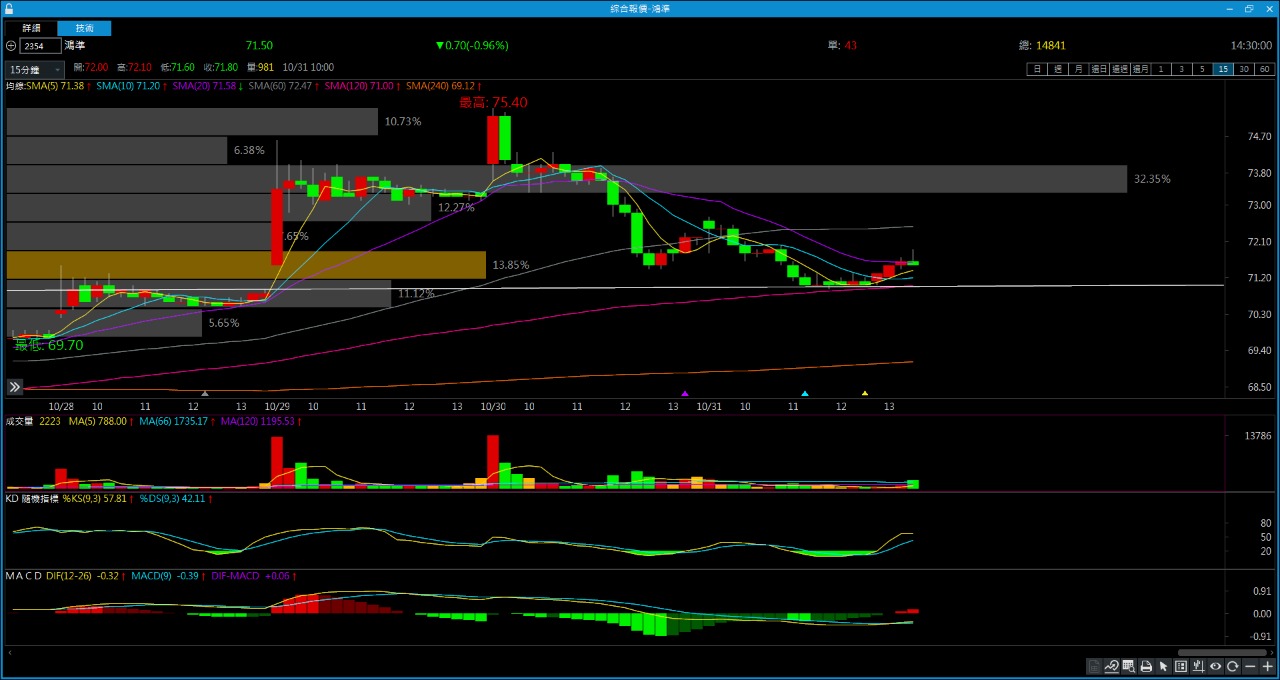1280x680 pixels.
Task: Open the chart layout panel icon
Action: [1181, 666]
